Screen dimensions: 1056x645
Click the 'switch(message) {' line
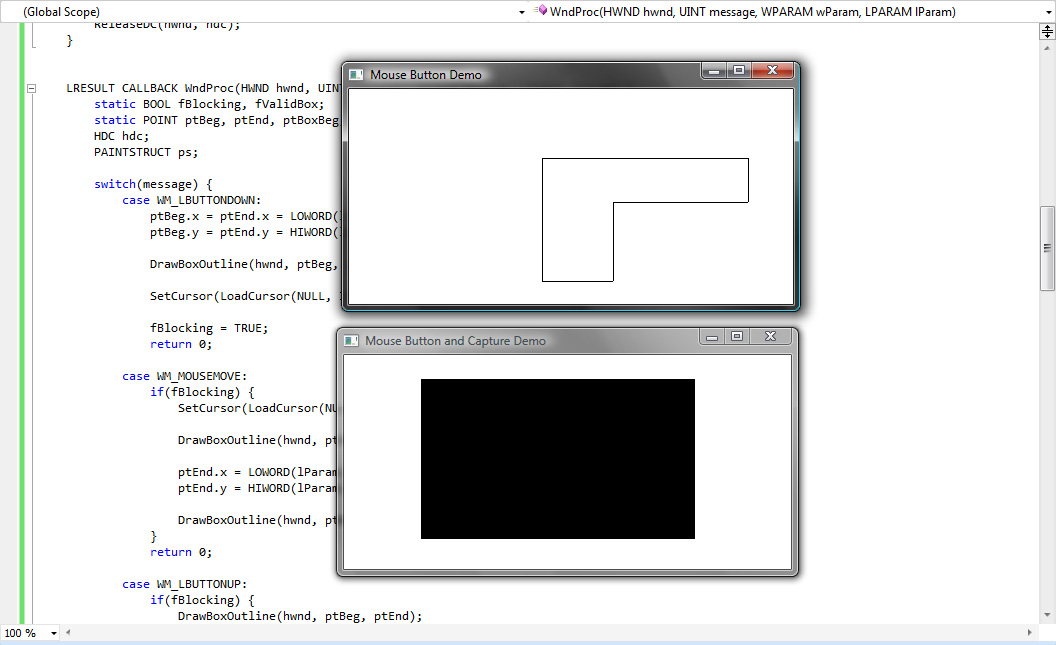[154, 184]
